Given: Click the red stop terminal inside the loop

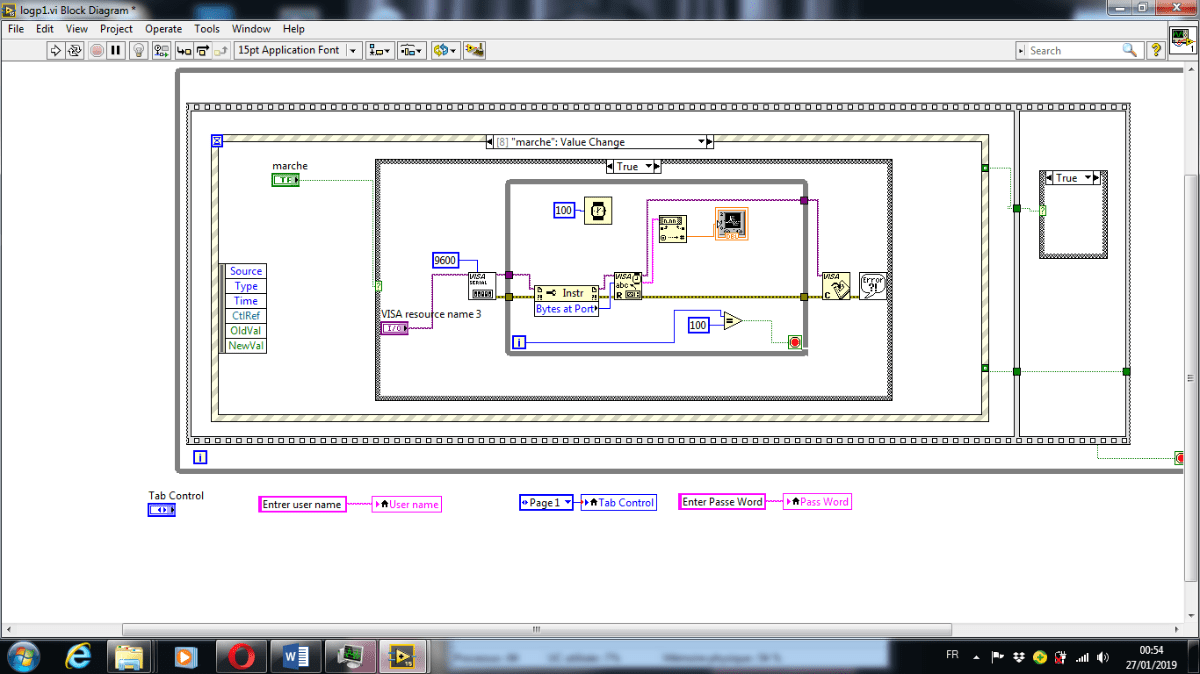Looking at the screenshot, I should (795, 341).
